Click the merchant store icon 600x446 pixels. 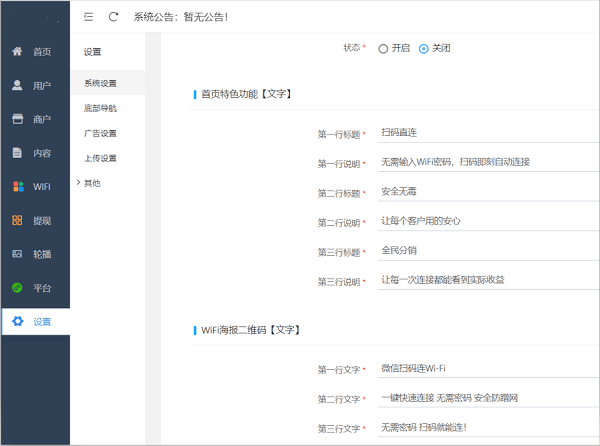click(17, 119)
